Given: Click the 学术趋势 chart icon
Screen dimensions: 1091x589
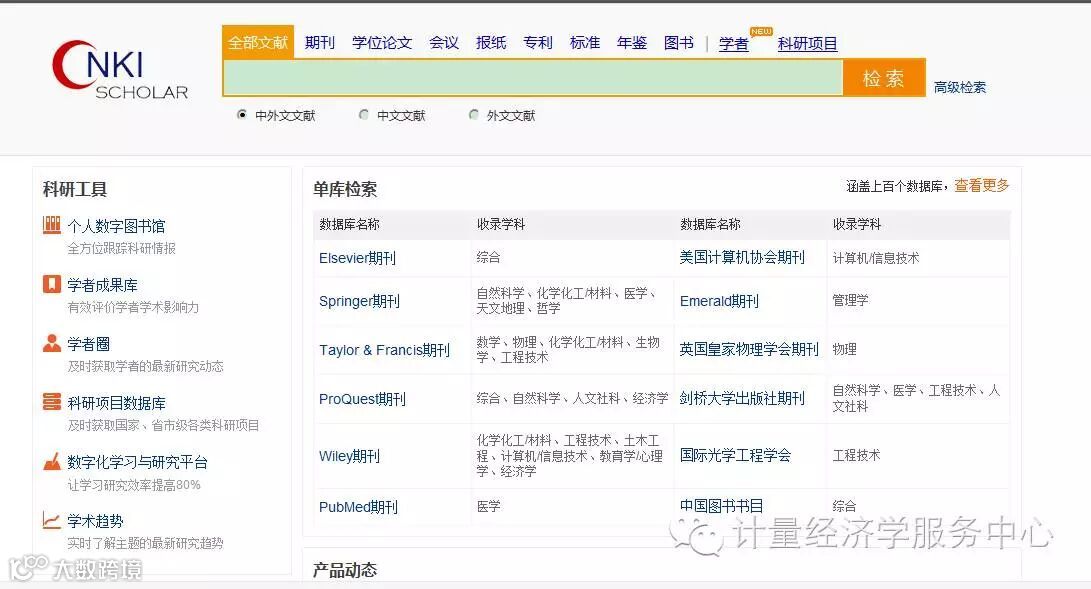Looking at the screenshot, I should click(51, 520).
